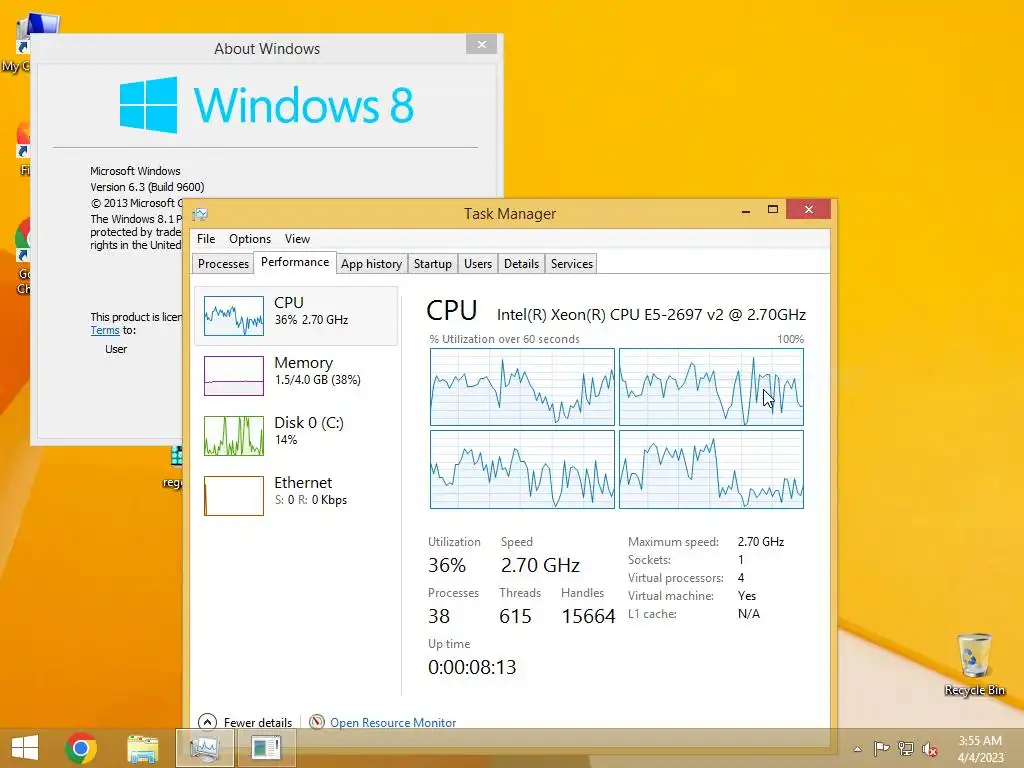Click the Utilization 36% value
The image size is (1024, 768).
point(447,565)
